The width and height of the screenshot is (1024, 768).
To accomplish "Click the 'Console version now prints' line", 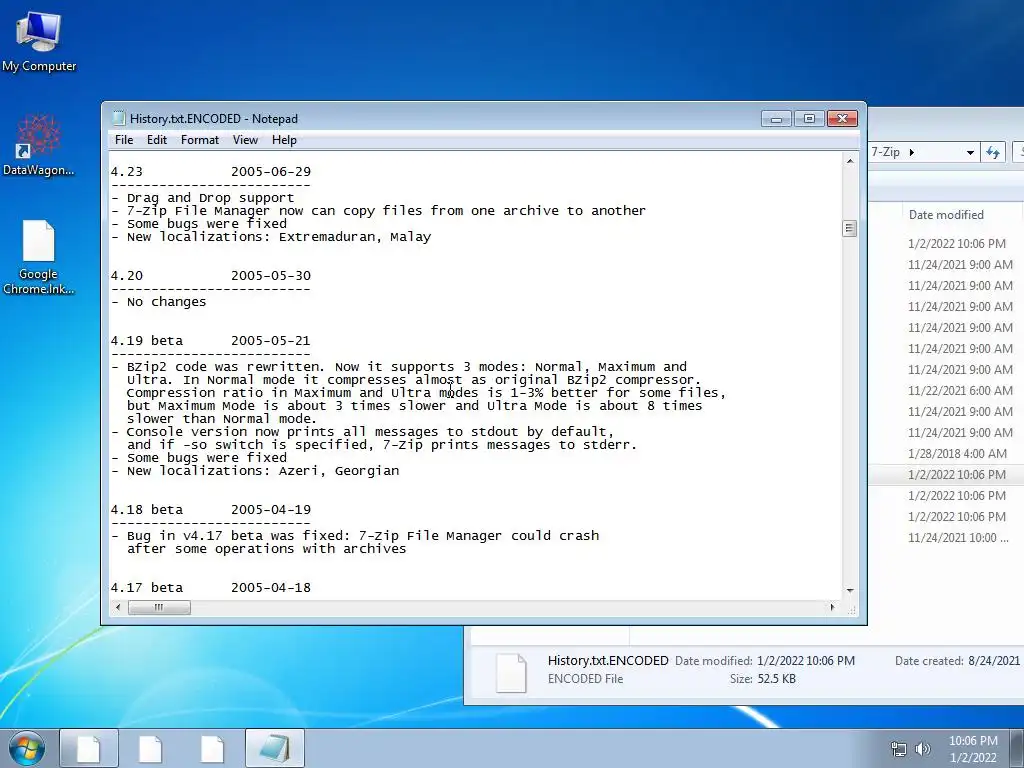I will [x=362, y=432].
